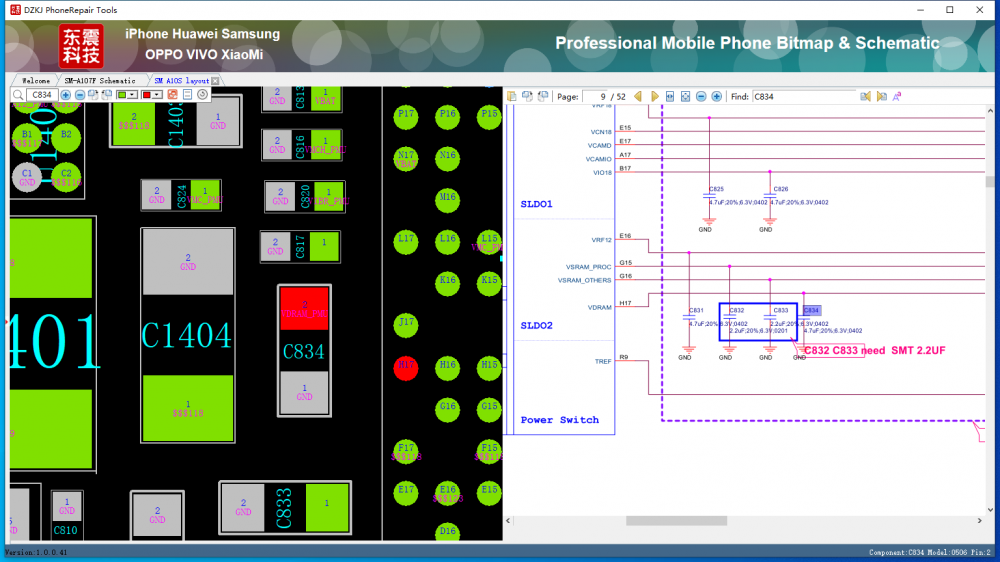
Task: Click the DZKJ app logo in title bar
Action: (x=15, y=10)
